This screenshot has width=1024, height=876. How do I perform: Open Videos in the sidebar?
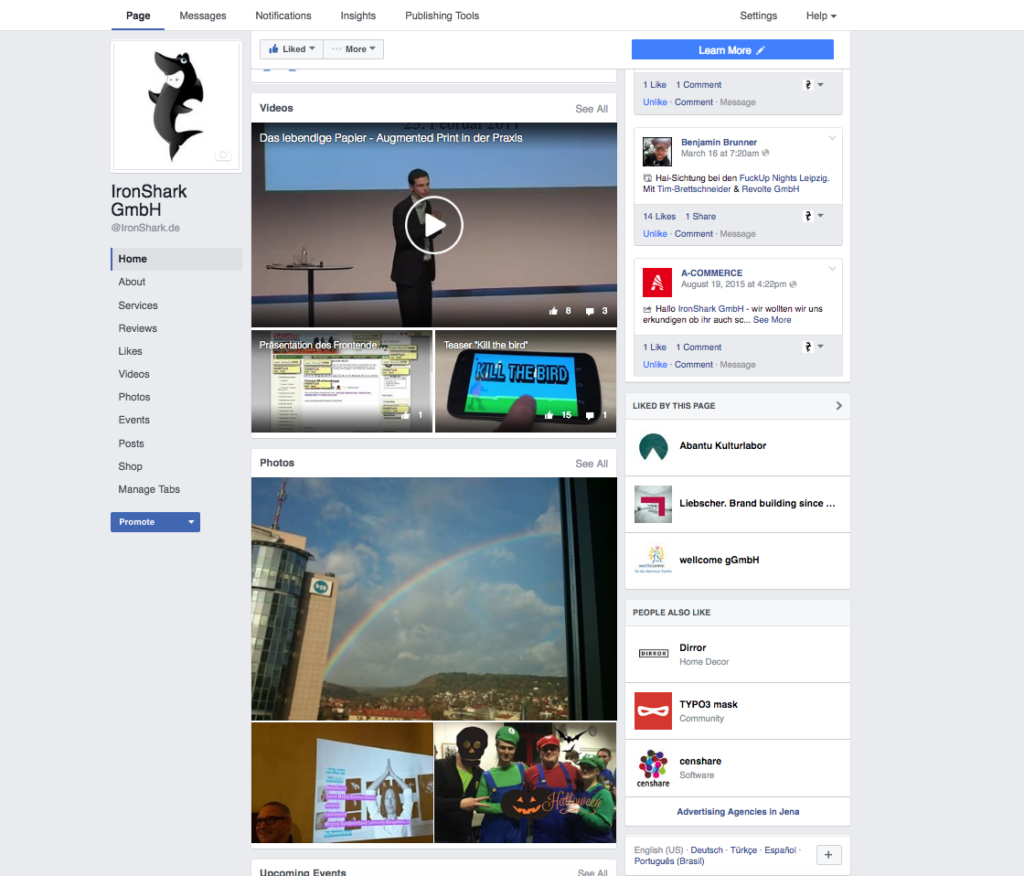pyautogui.click(x=134, y=374)
